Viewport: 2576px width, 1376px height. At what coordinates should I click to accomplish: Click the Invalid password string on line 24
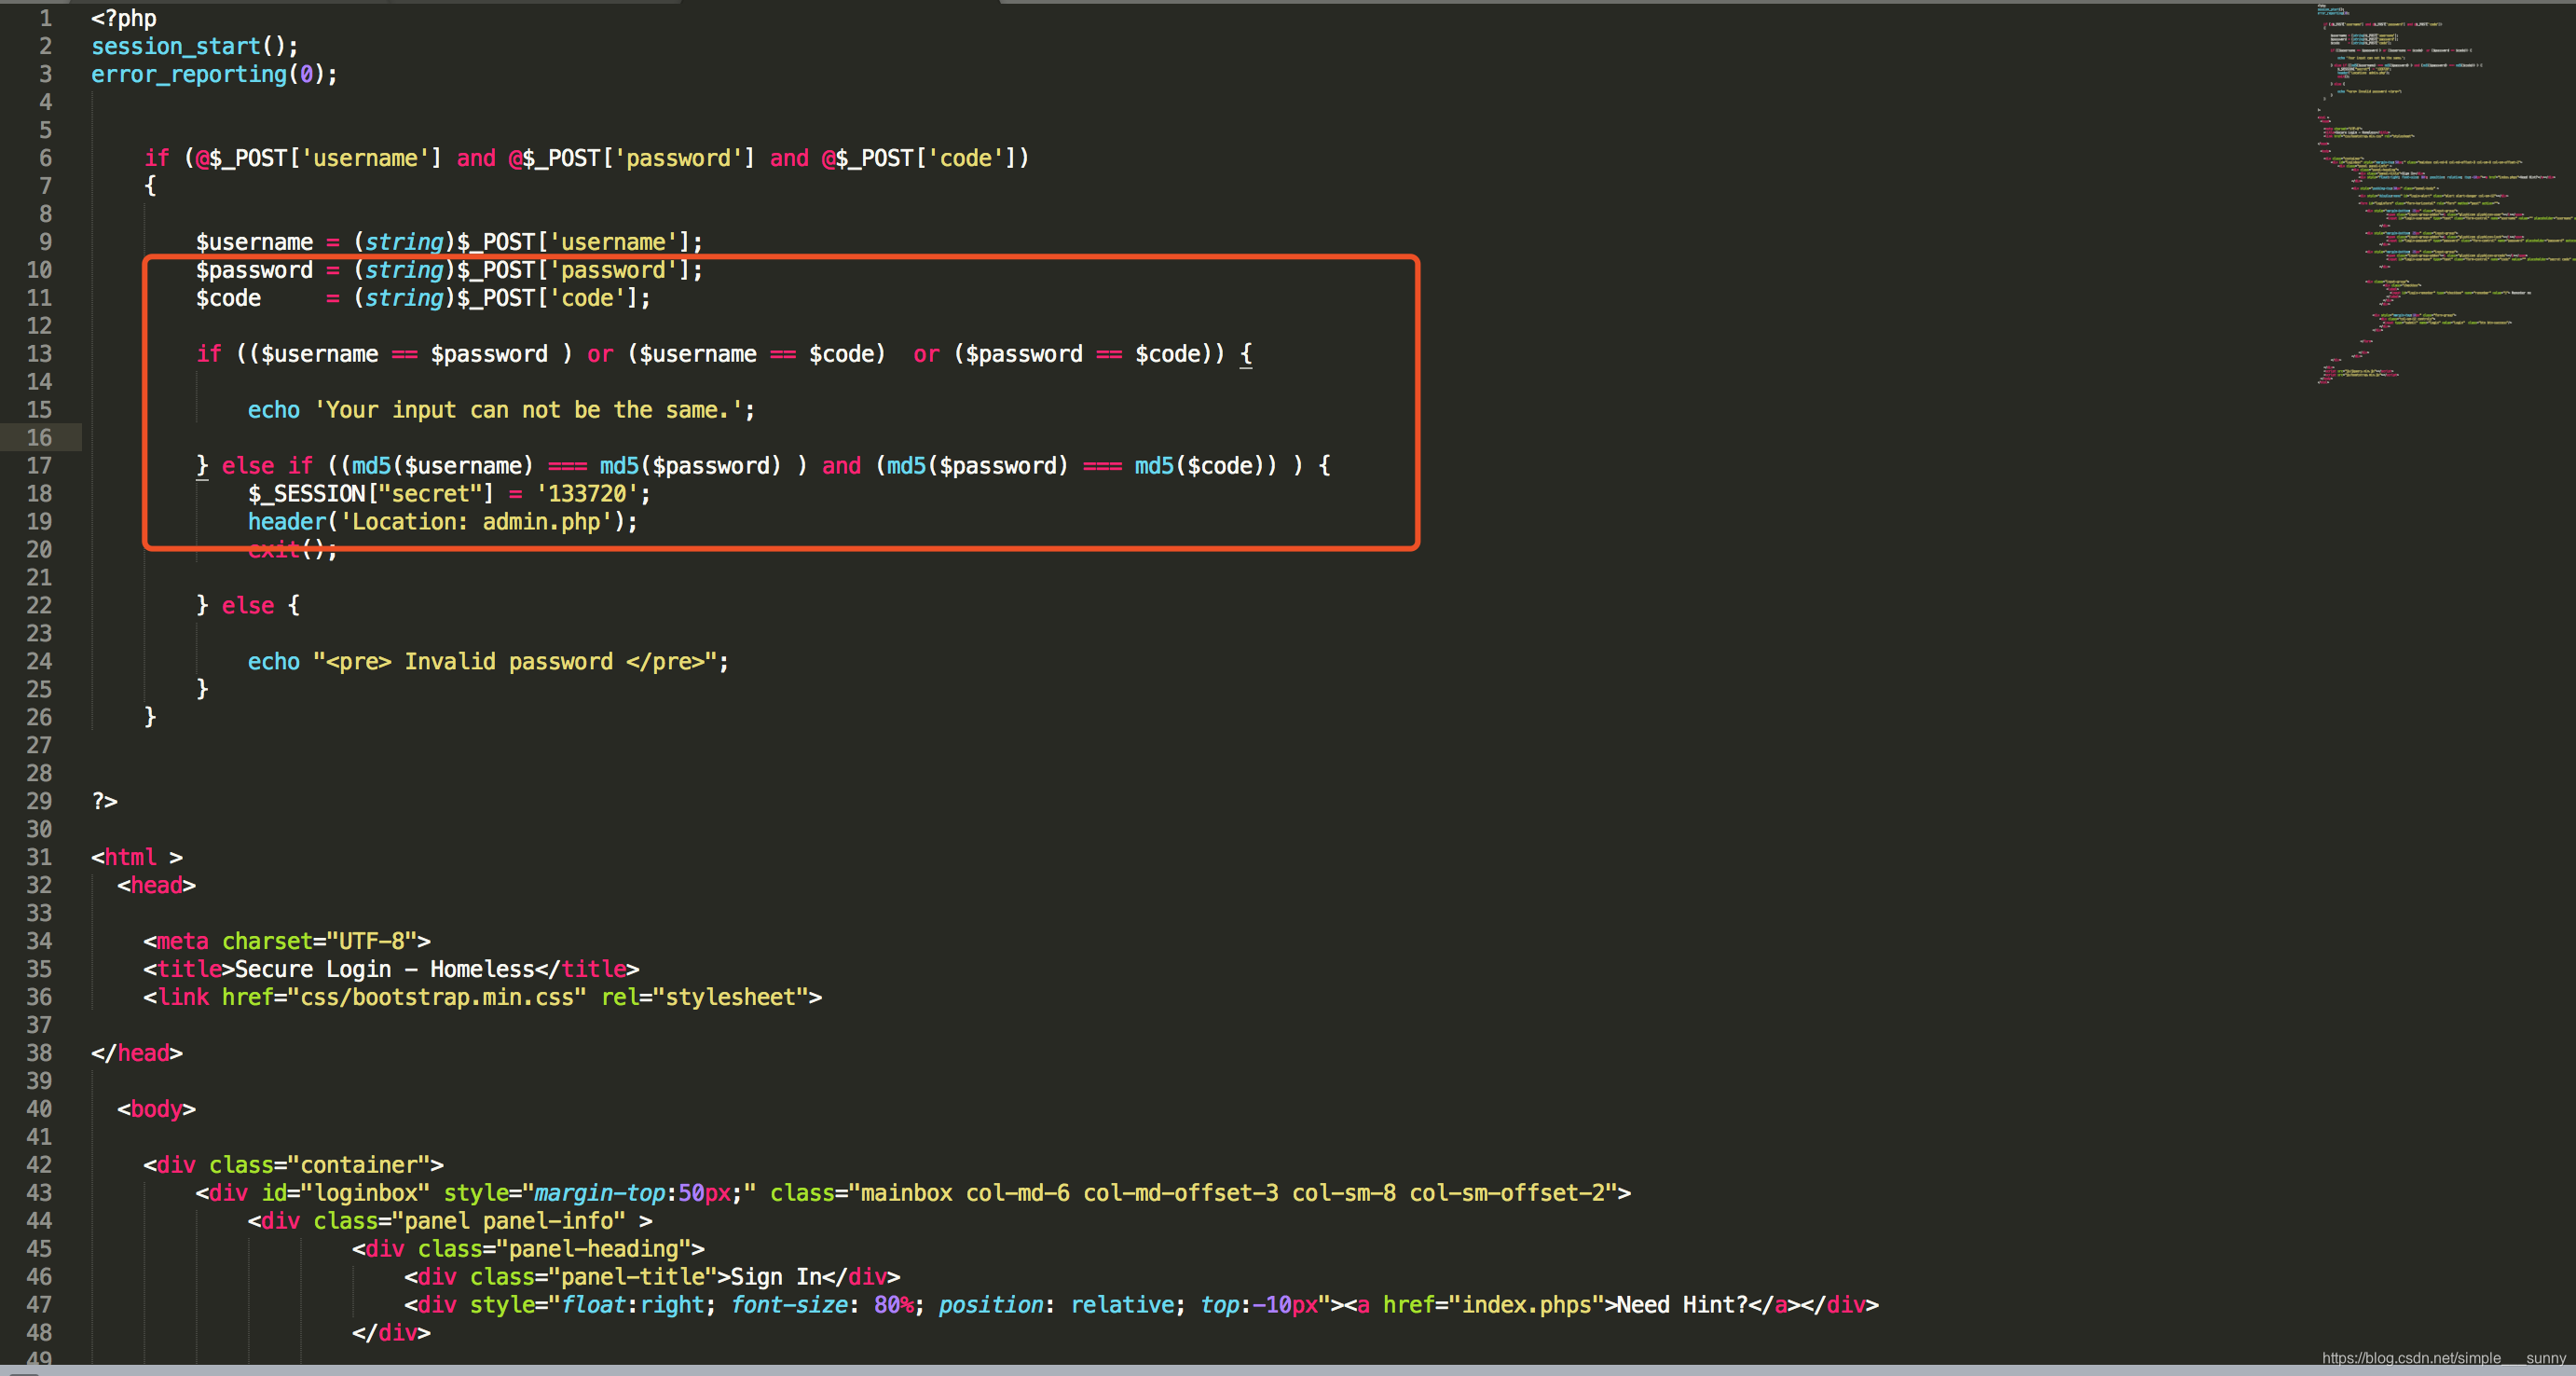pos(515,662)
